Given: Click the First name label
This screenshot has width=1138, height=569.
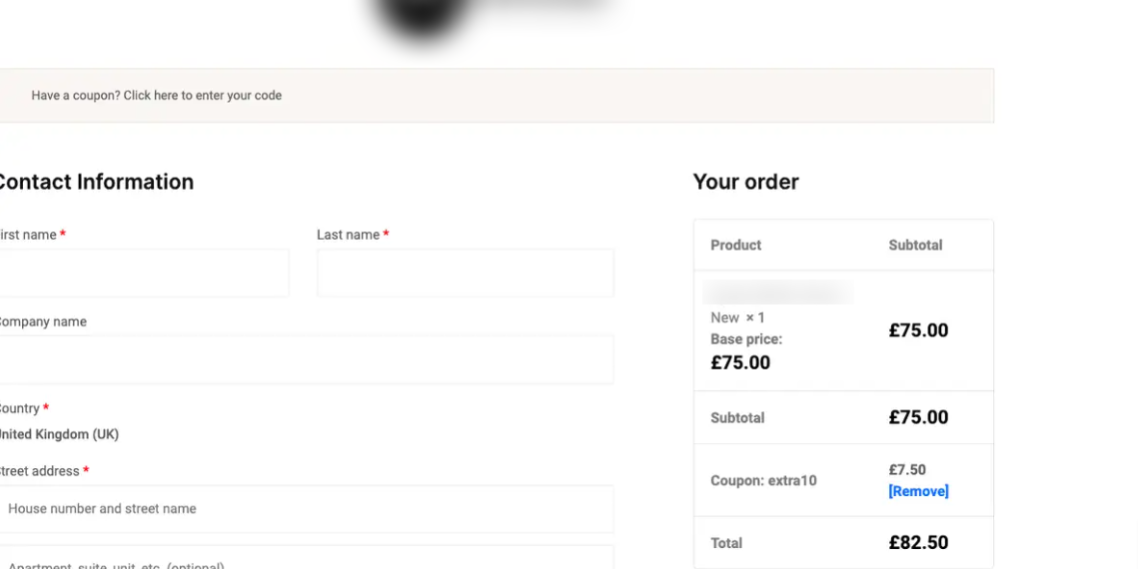Looking at the screenshot, I should (x=28, y=235).
